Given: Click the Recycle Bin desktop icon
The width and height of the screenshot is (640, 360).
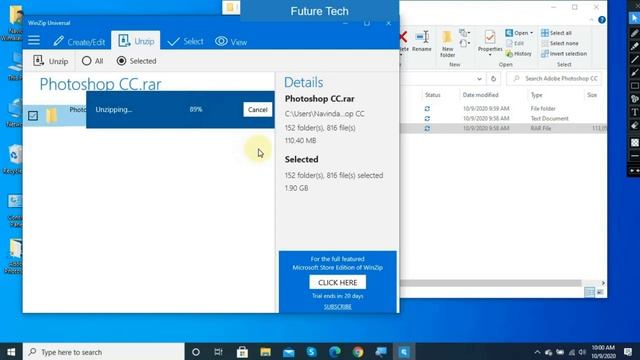Looking at the screenshot, I should coord(14,159).
